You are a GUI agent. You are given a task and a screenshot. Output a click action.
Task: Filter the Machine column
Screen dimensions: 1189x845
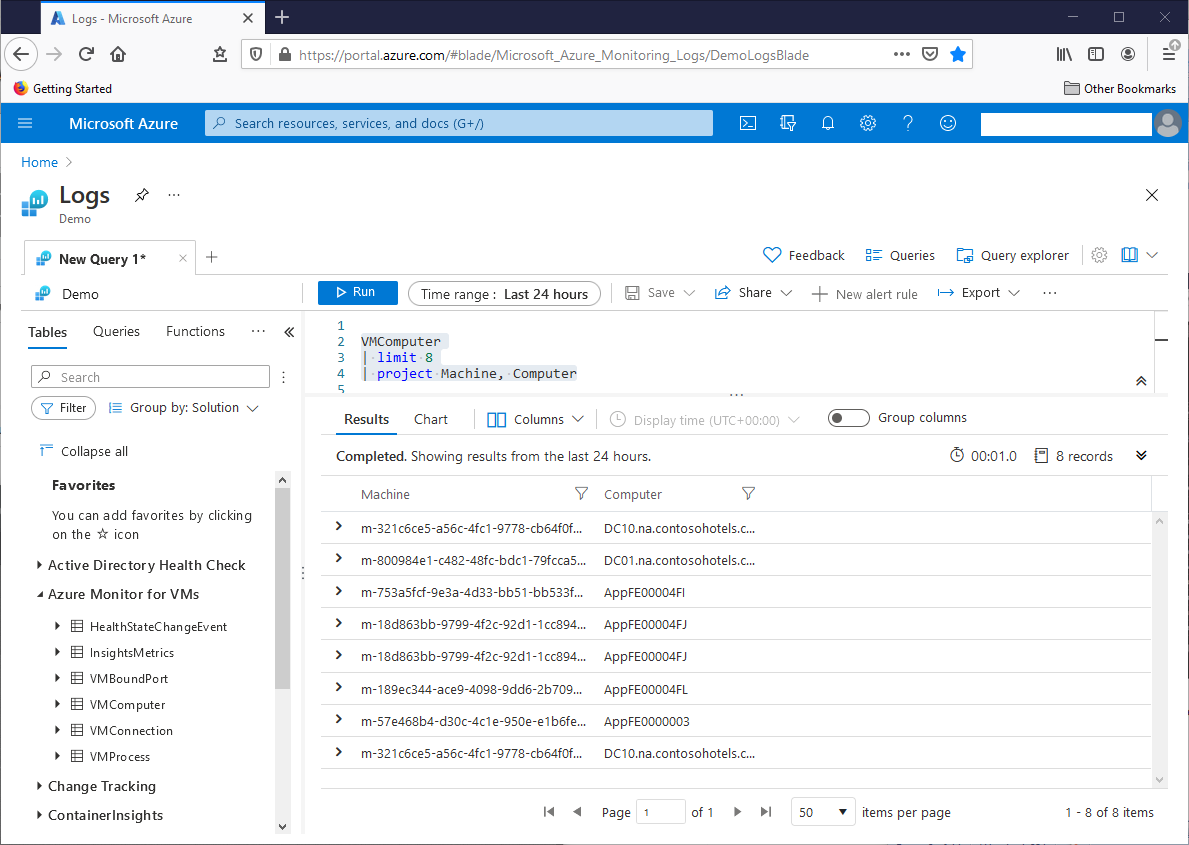point(582,494)
